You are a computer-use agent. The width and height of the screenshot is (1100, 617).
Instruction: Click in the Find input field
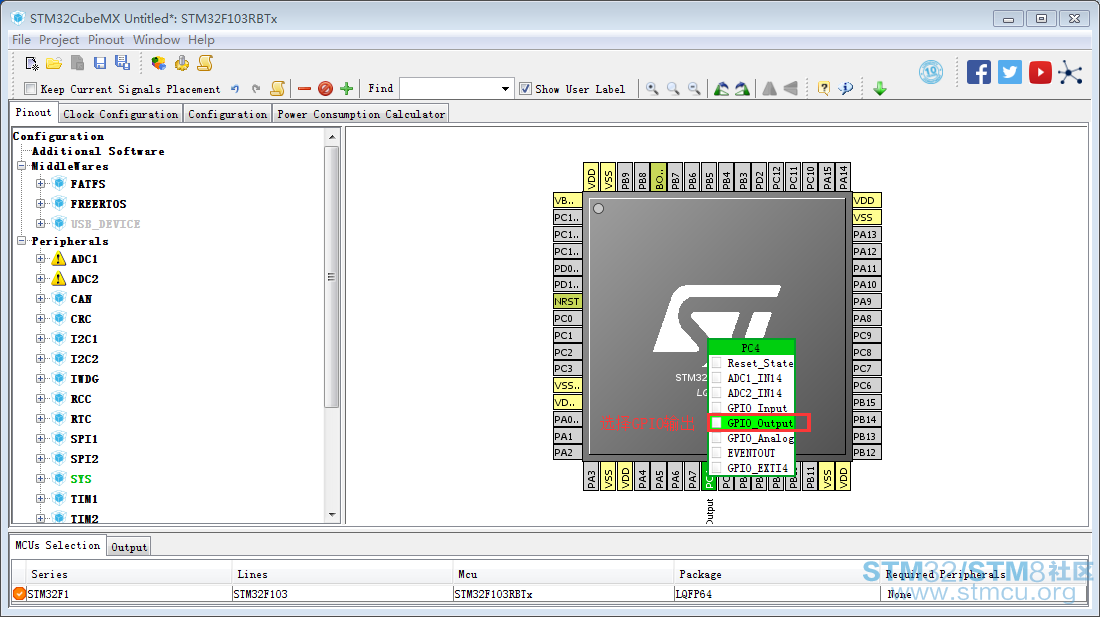tap(449, 89)
